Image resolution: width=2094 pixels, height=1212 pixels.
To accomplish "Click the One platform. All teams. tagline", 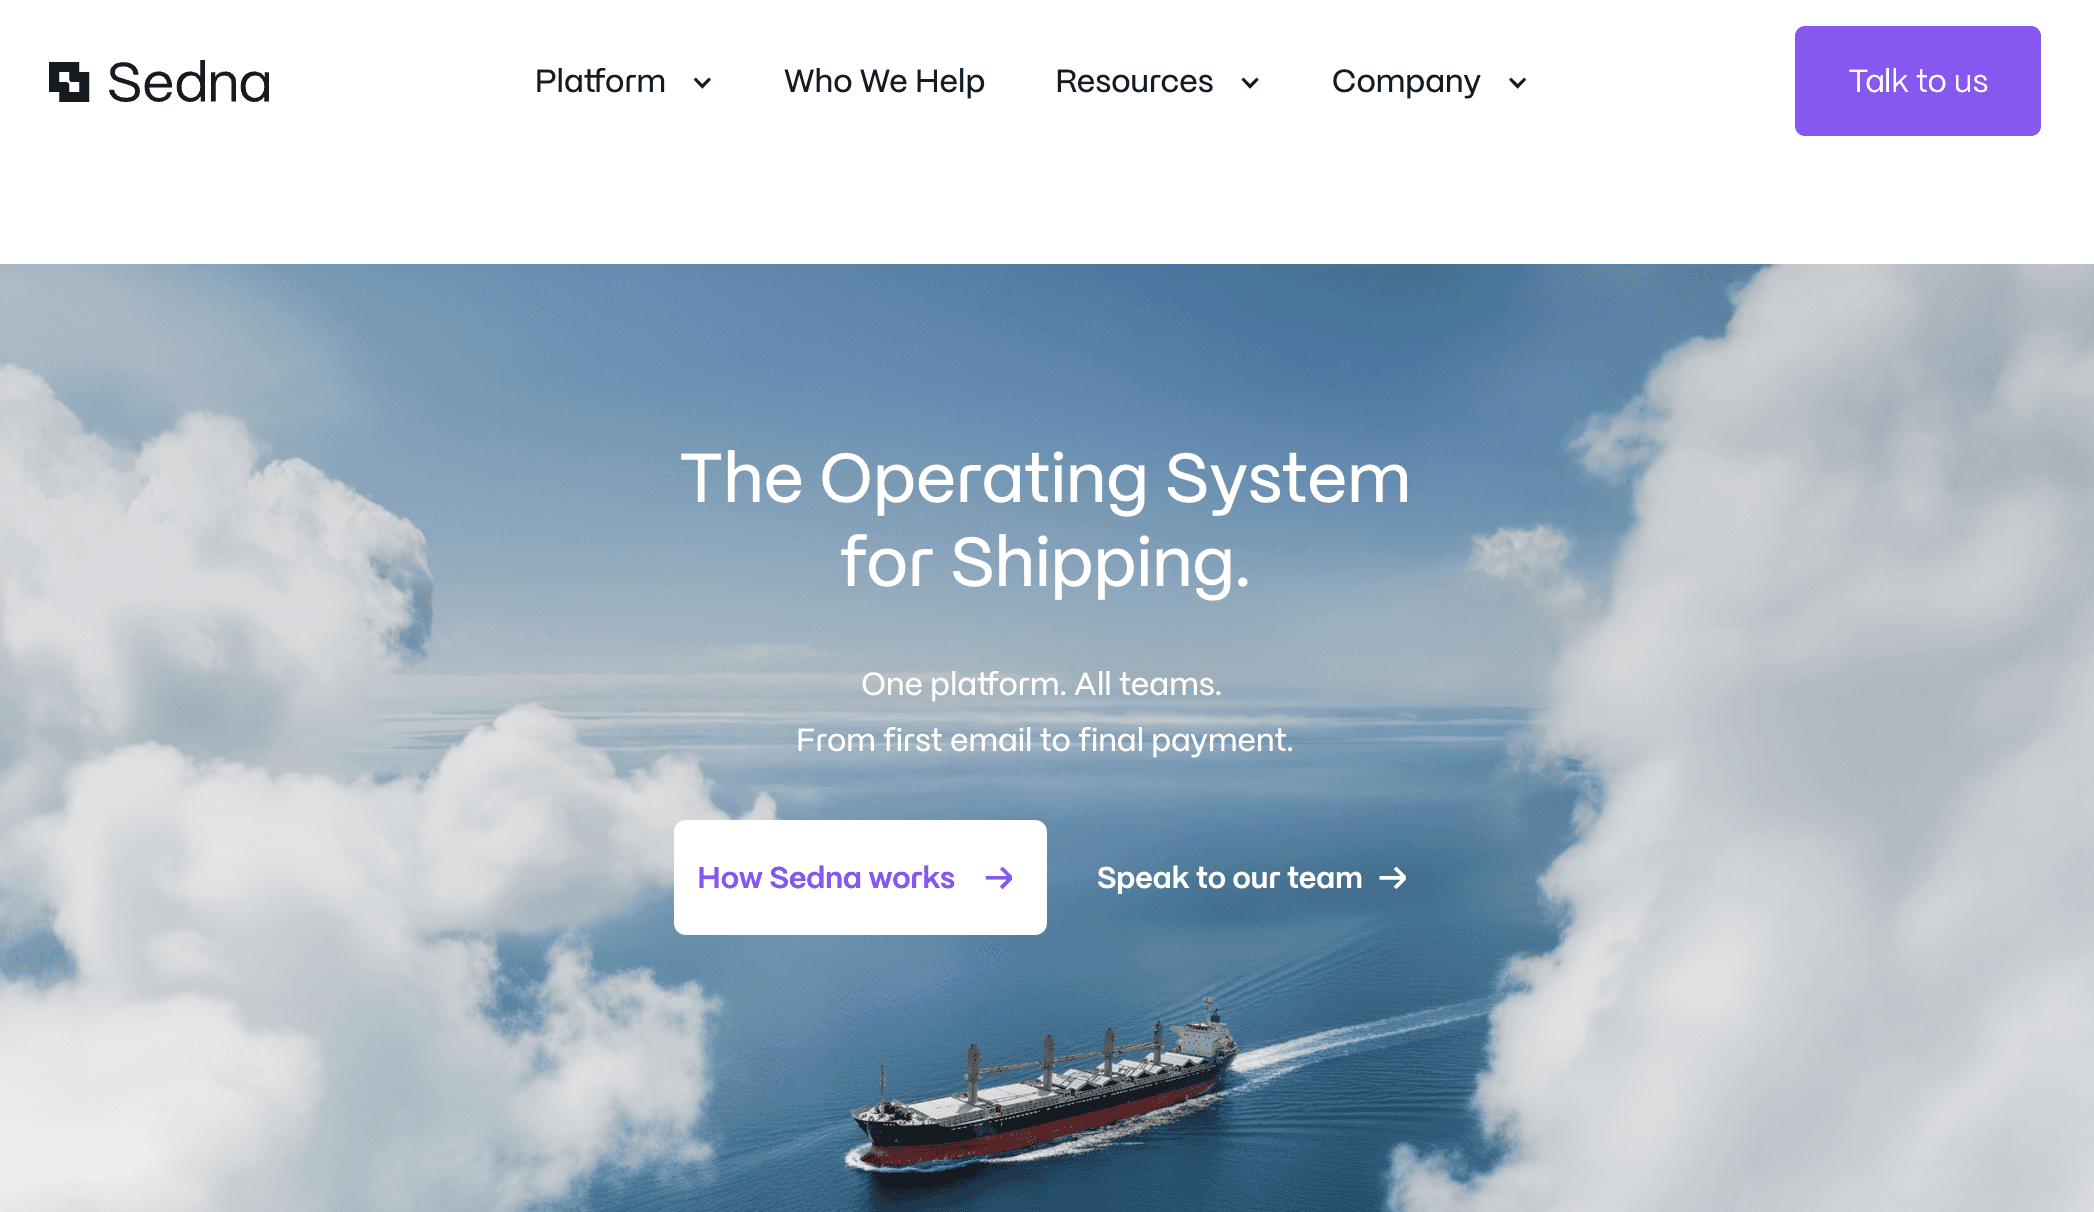I will pos(1041,684).
